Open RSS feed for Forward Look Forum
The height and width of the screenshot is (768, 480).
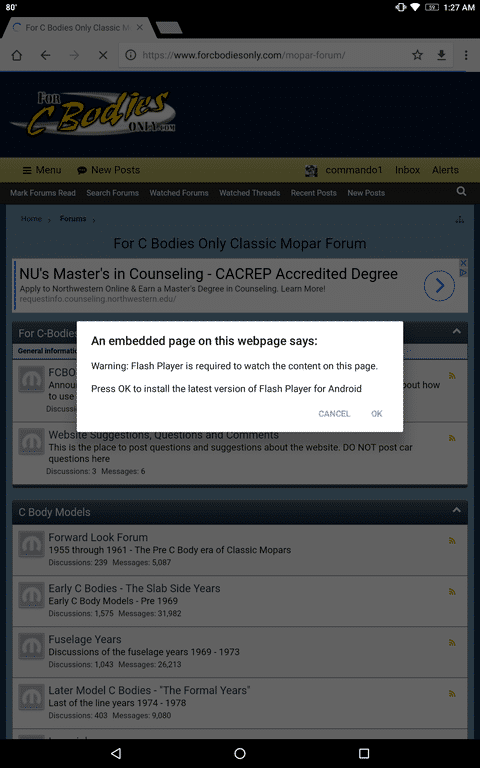[452, 541]
